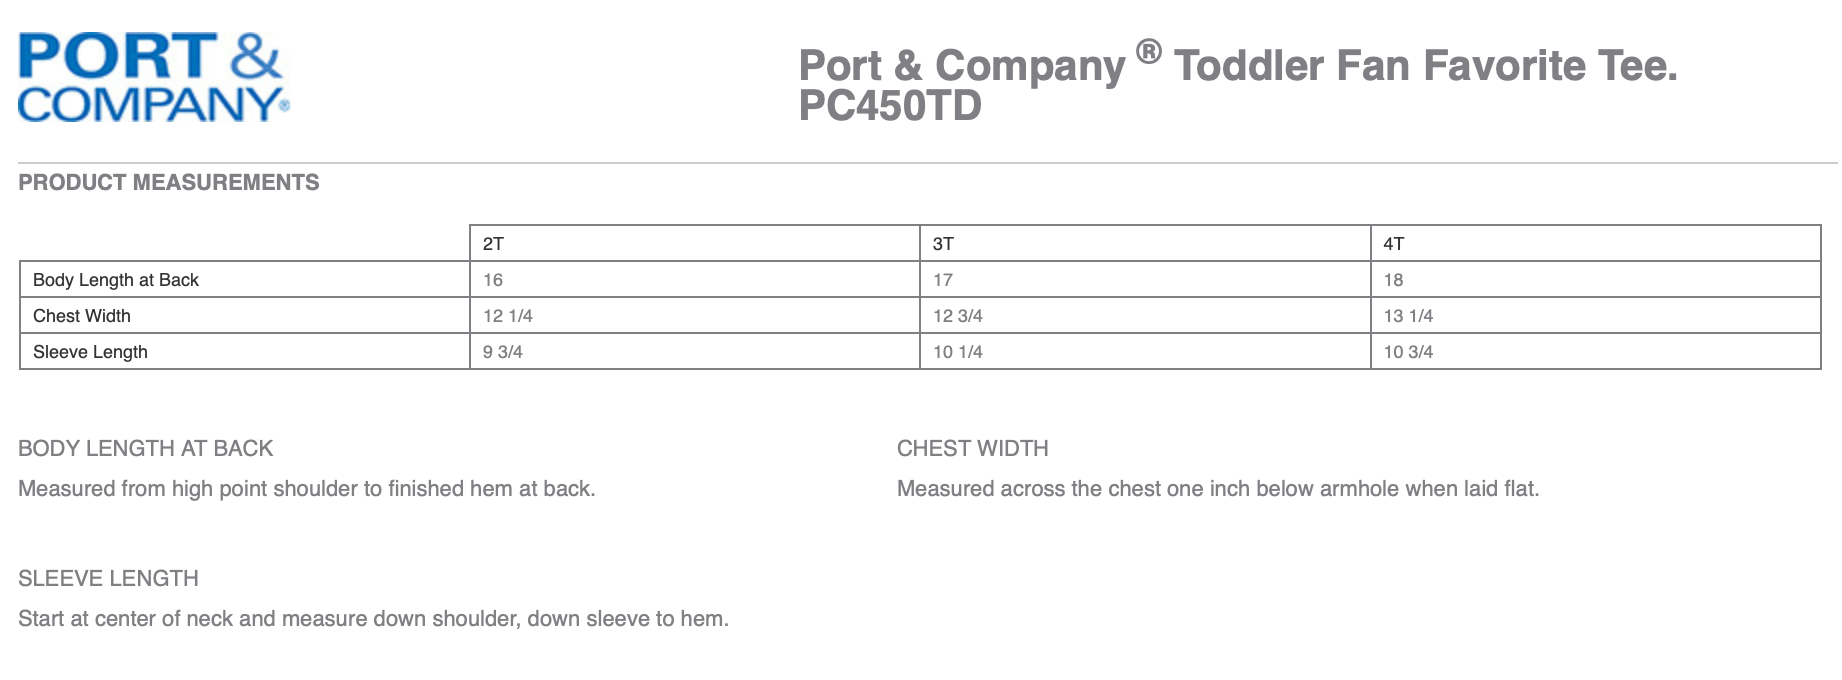
Task: Select the 2T size column header
Action: (x=493, y=244)
